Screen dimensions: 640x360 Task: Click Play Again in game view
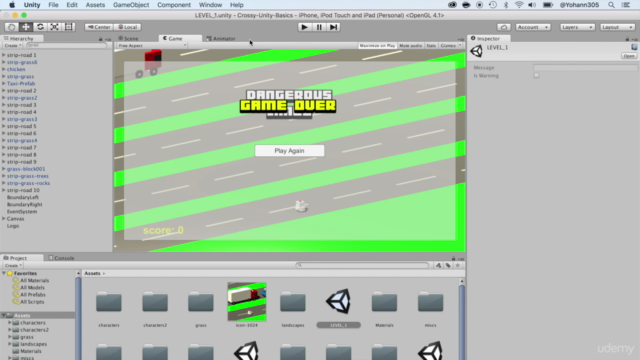[289, 151]
